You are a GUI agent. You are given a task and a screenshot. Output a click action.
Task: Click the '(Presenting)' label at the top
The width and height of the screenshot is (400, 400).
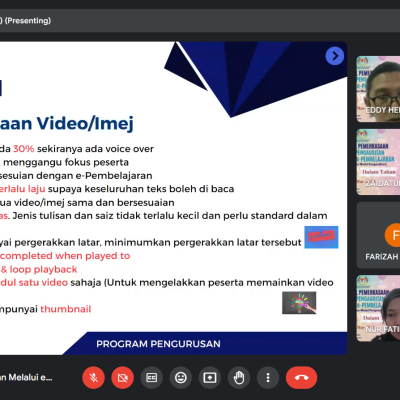(28, 21)
